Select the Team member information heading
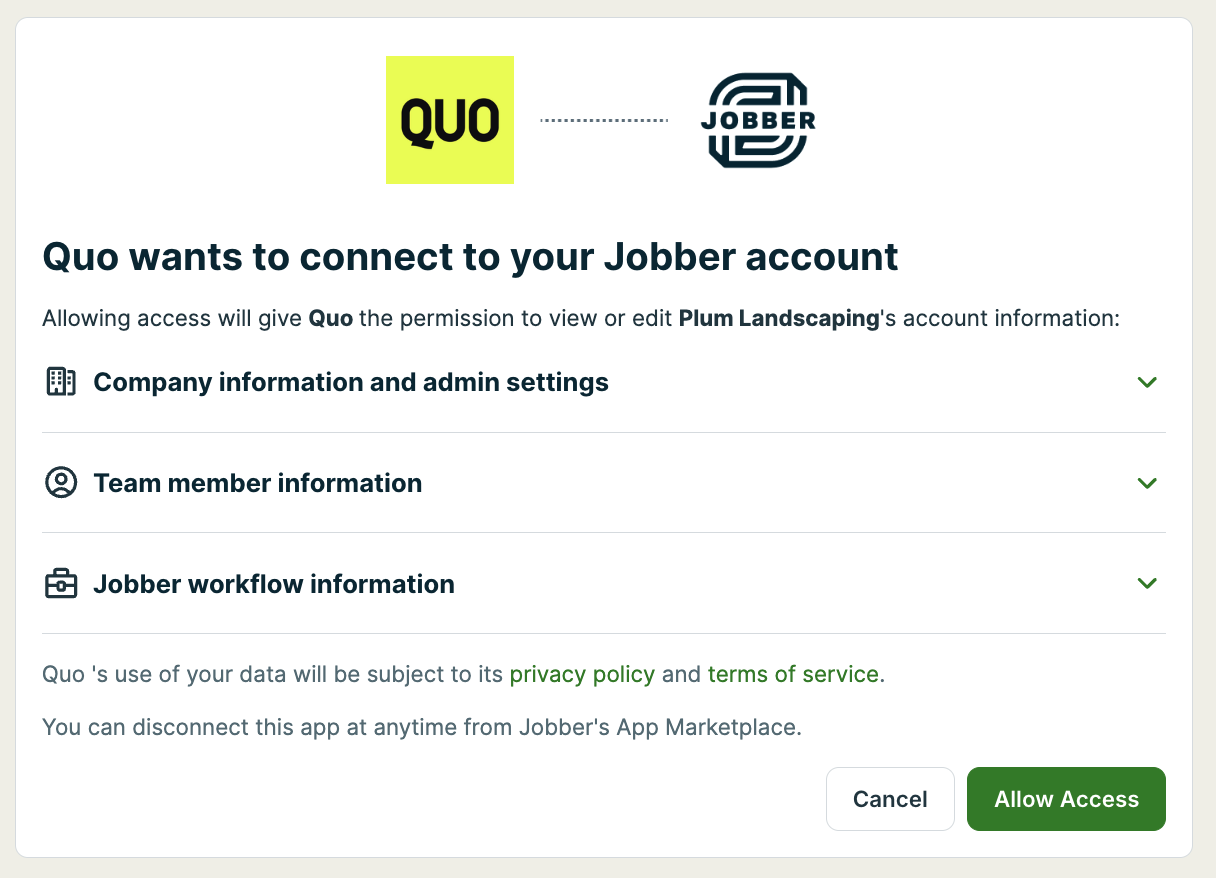 pyautogui.click(x=258, y=483)
